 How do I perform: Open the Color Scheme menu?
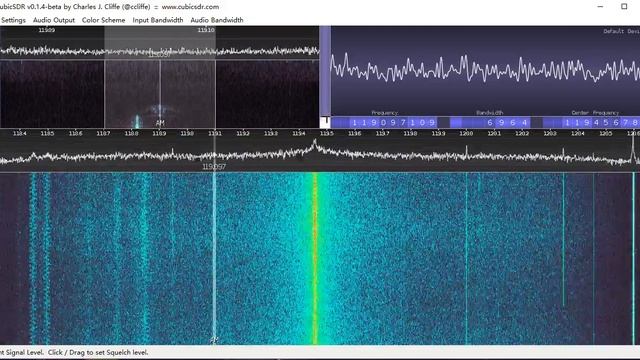(x=103, y=20)
